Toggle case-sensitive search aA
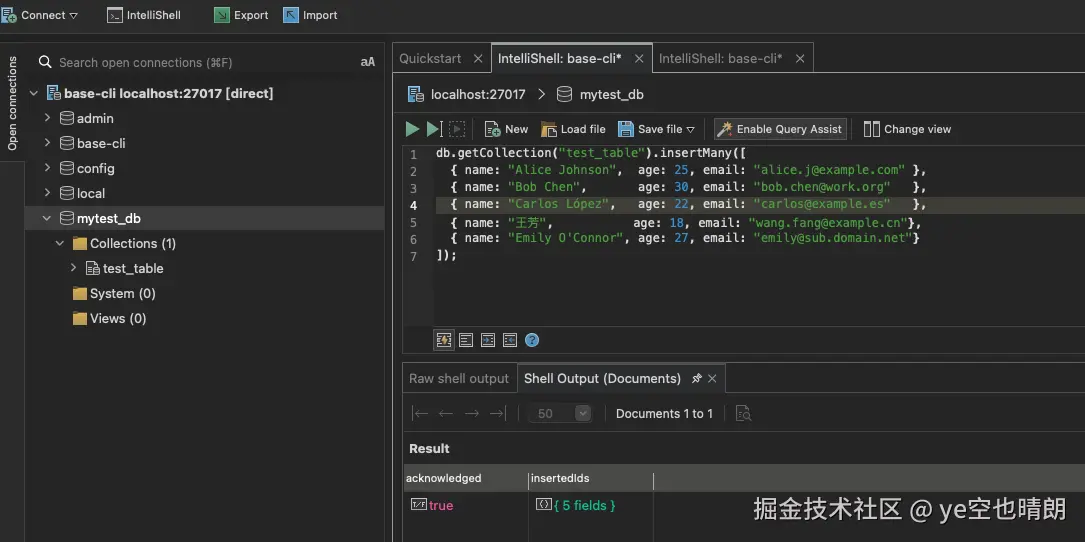The width and height of the screenshot is (1085, 542). tap(367, 62)
